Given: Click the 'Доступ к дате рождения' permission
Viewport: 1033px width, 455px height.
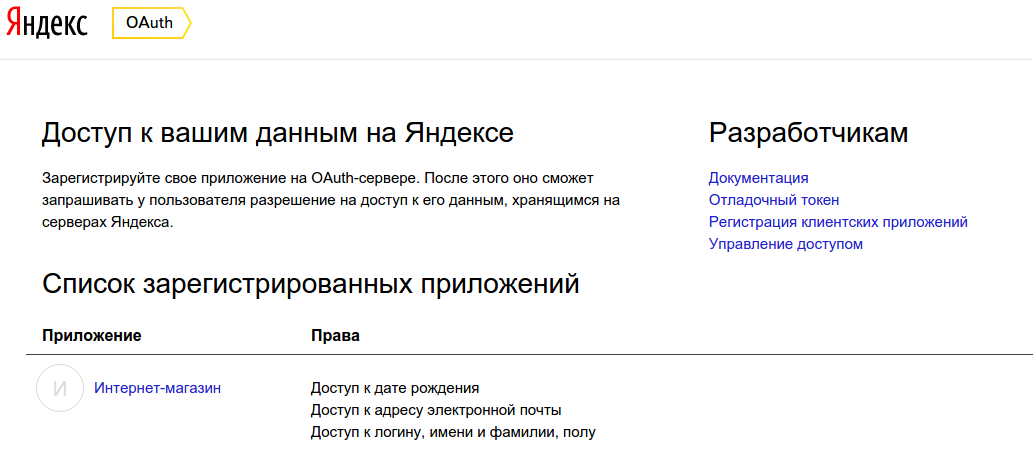Looking at the screenshot, I should click(395, 388).
